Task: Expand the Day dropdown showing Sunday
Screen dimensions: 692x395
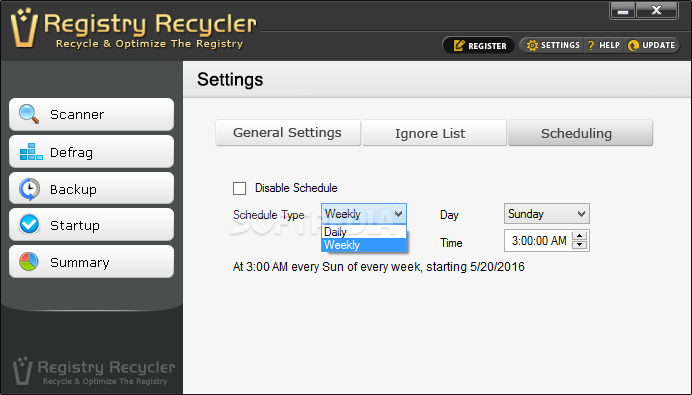Action: coord(546,214)
